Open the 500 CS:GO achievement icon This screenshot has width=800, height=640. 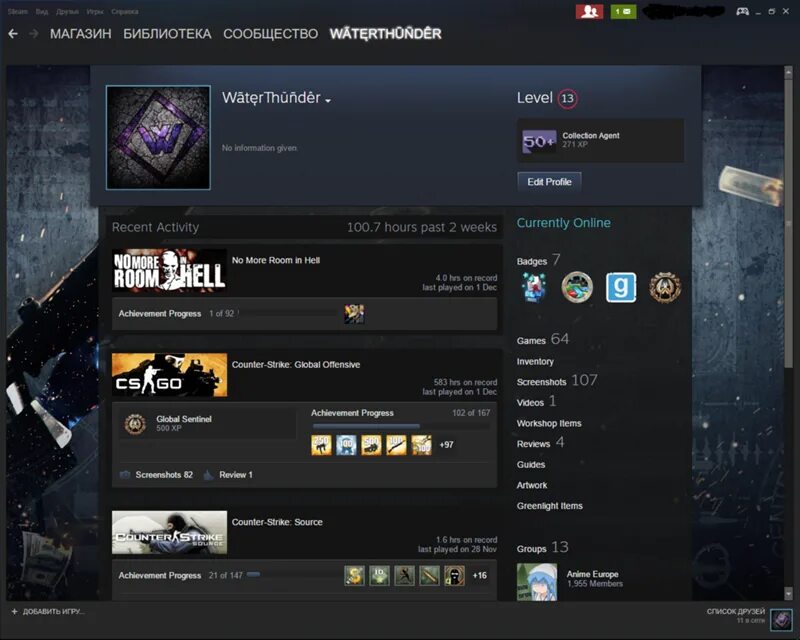click(x=371, y=445)
